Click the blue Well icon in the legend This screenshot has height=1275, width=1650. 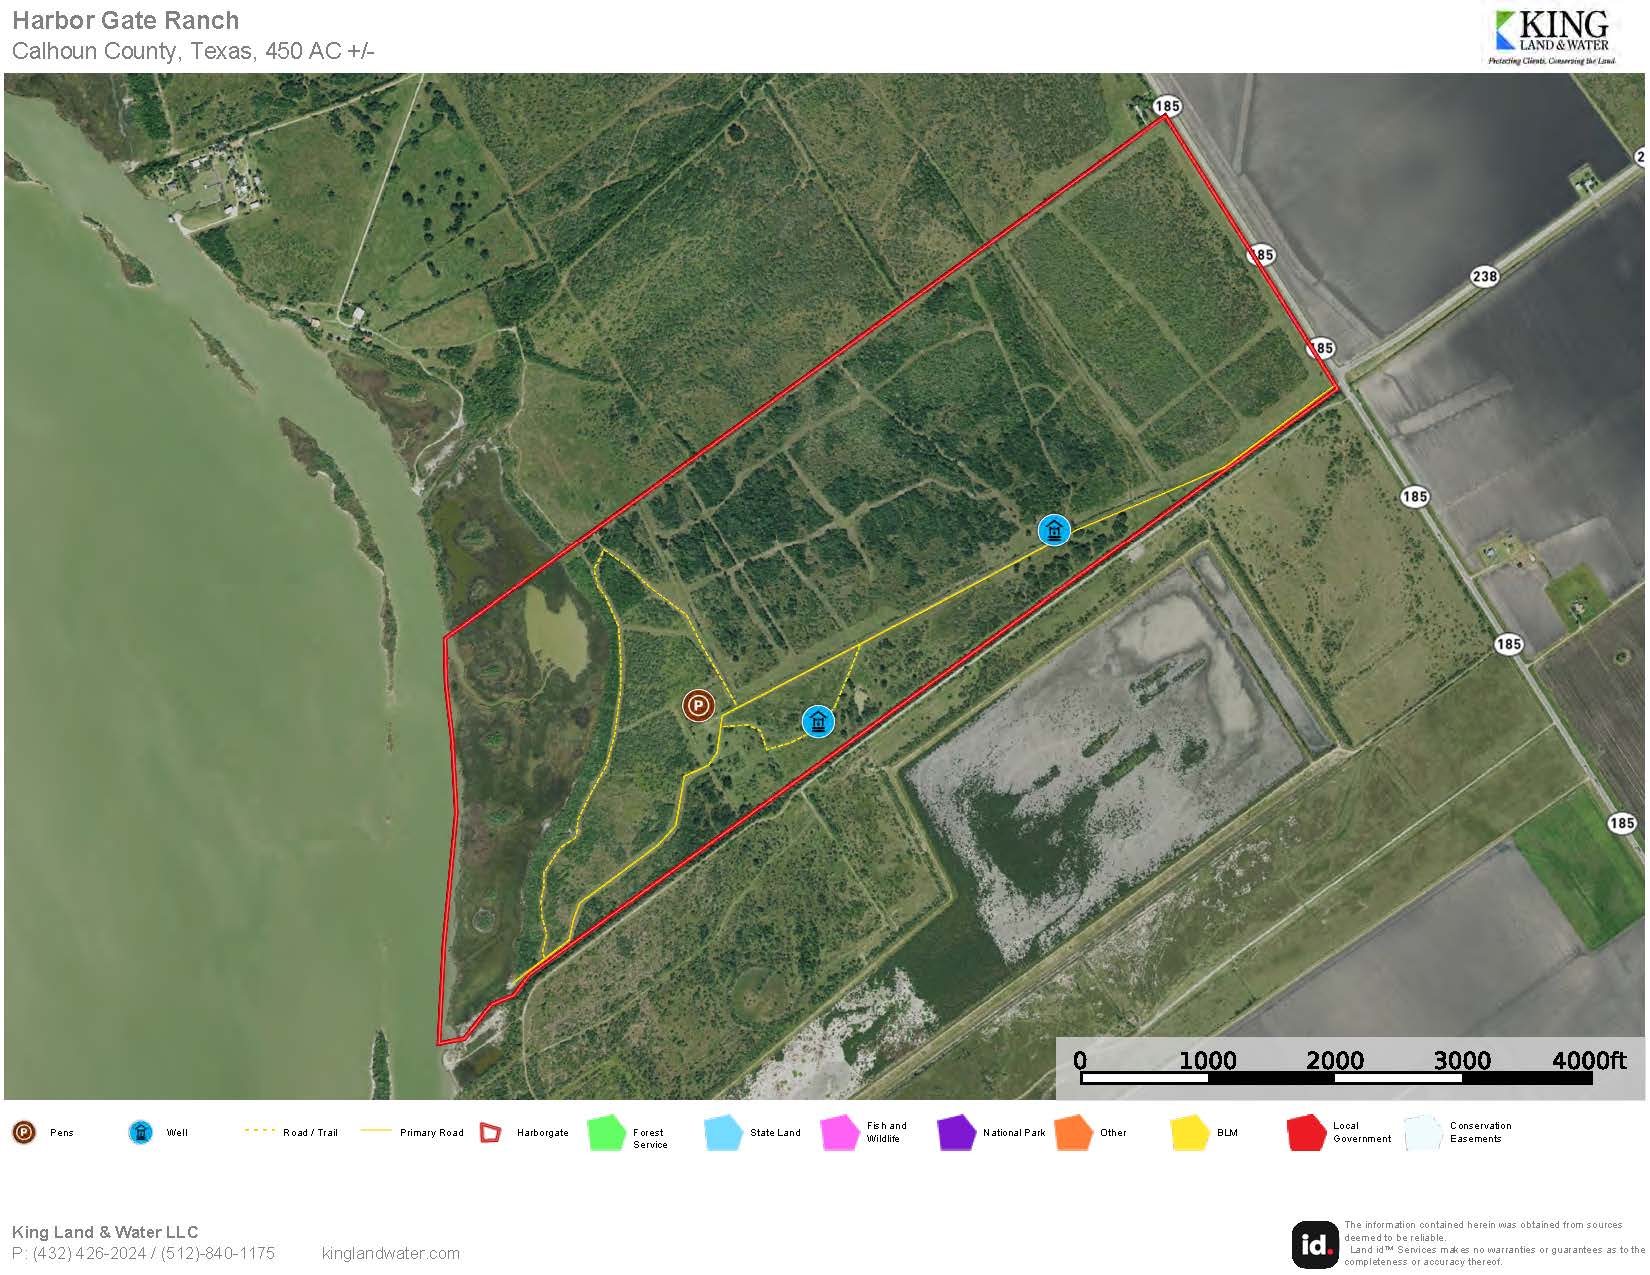pyautogui.click(x=141, y=1133)
